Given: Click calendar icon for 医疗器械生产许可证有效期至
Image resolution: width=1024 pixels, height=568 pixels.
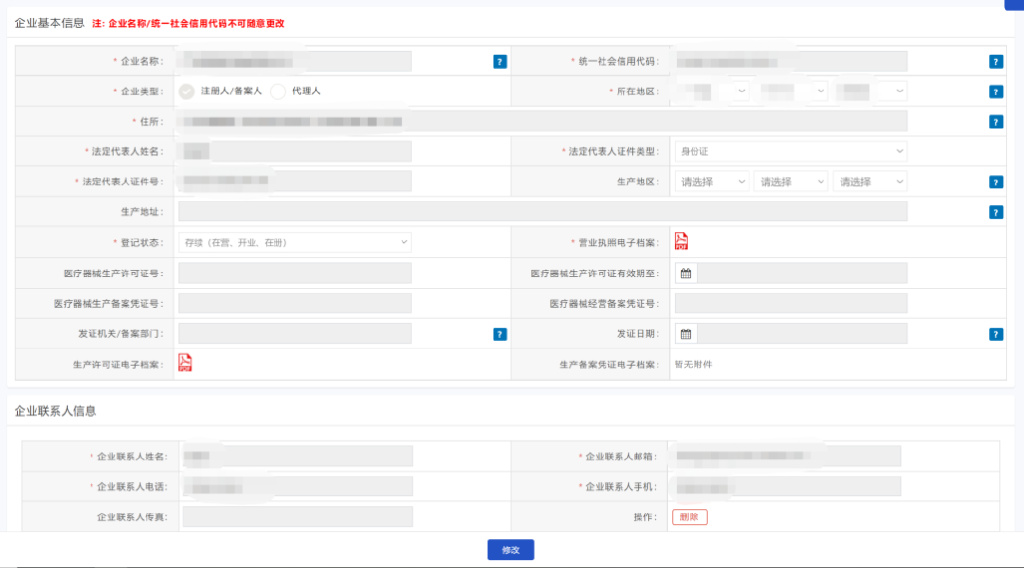Looking at the screenshot, I should point(686,273).
